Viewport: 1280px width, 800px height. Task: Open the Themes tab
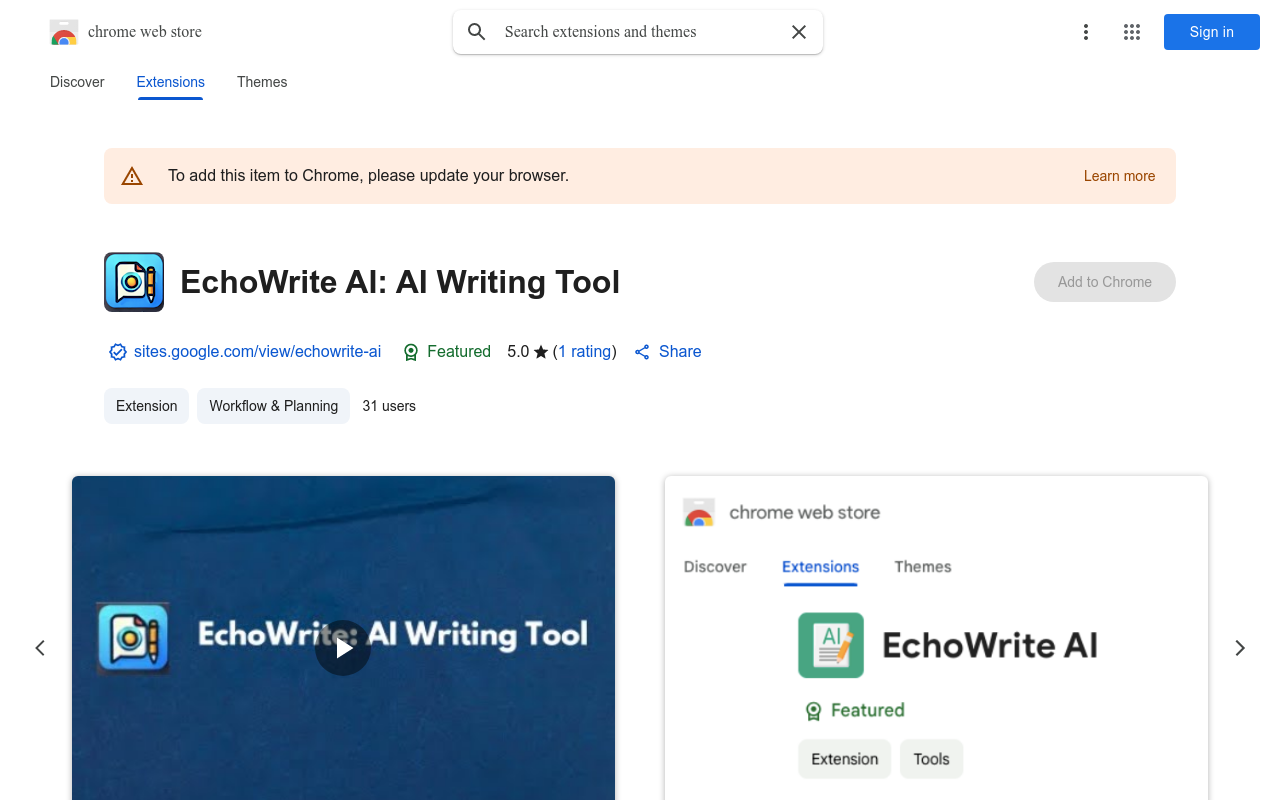point(262,82)
